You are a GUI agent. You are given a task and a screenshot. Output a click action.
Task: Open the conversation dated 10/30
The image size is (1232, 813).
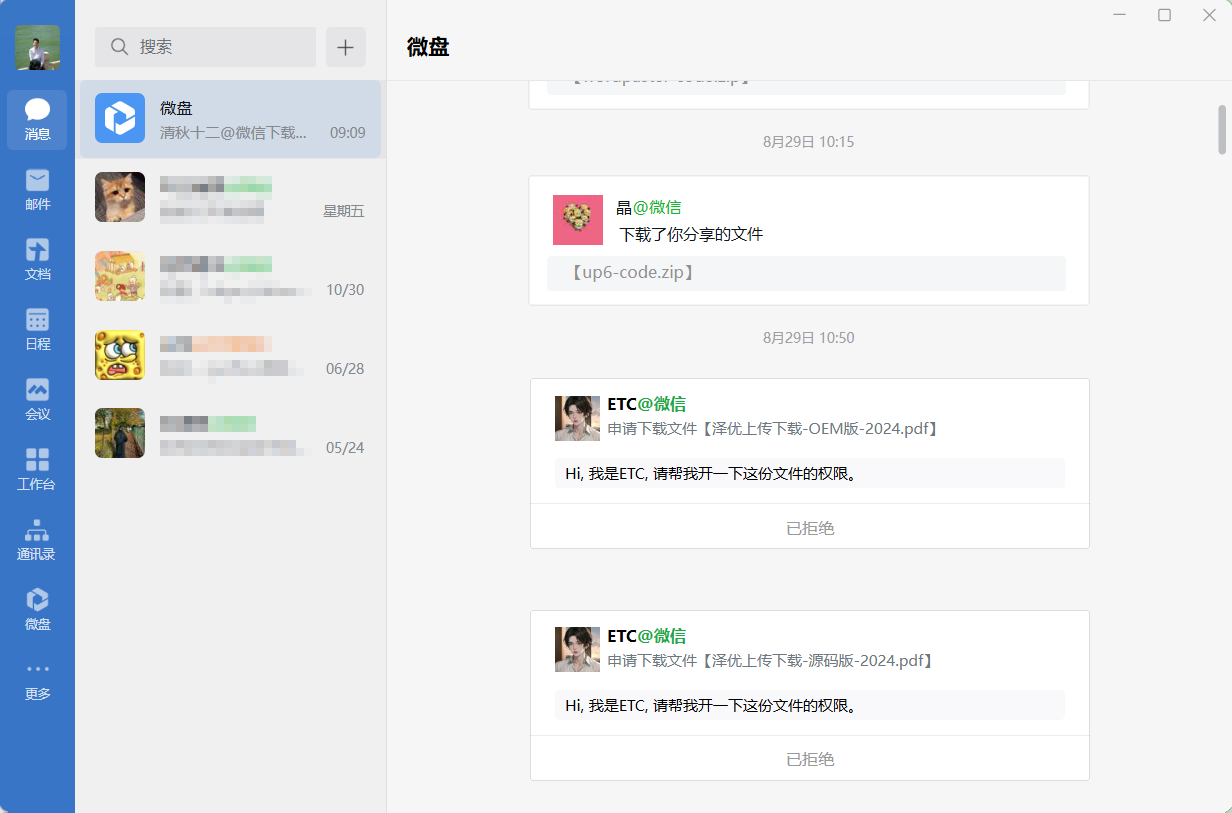click(230, 276)
